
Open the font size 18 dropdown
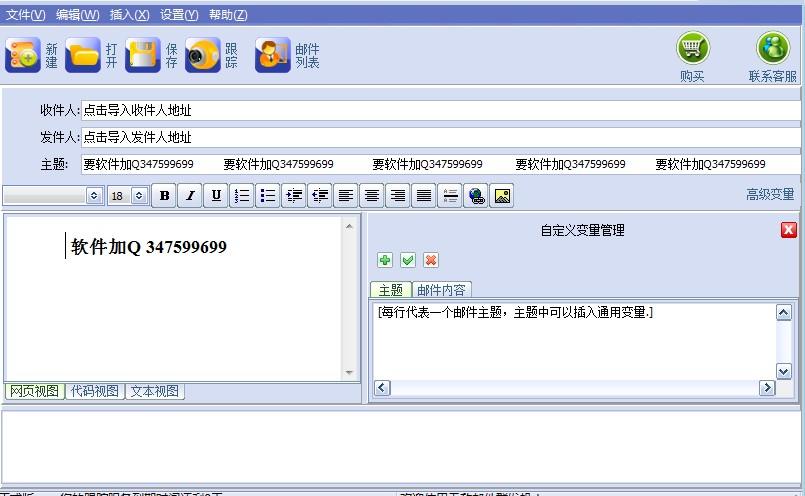[x=139, y=196]
